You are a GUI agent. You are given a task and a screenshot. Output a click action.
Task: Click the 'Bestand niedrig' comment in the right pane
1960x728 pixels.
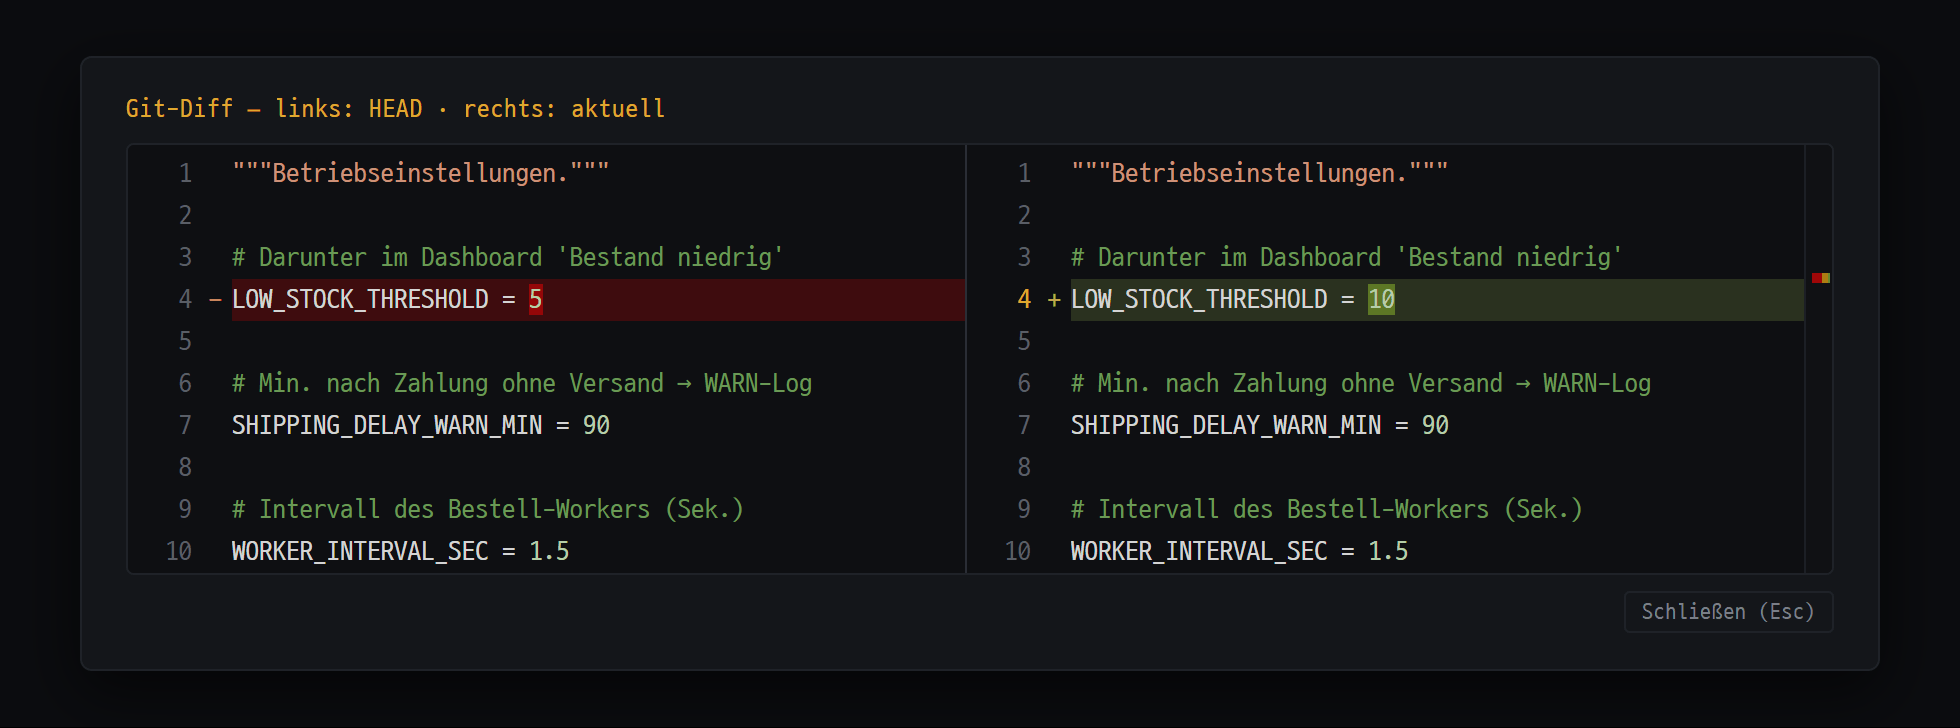tap(1346, 257)
